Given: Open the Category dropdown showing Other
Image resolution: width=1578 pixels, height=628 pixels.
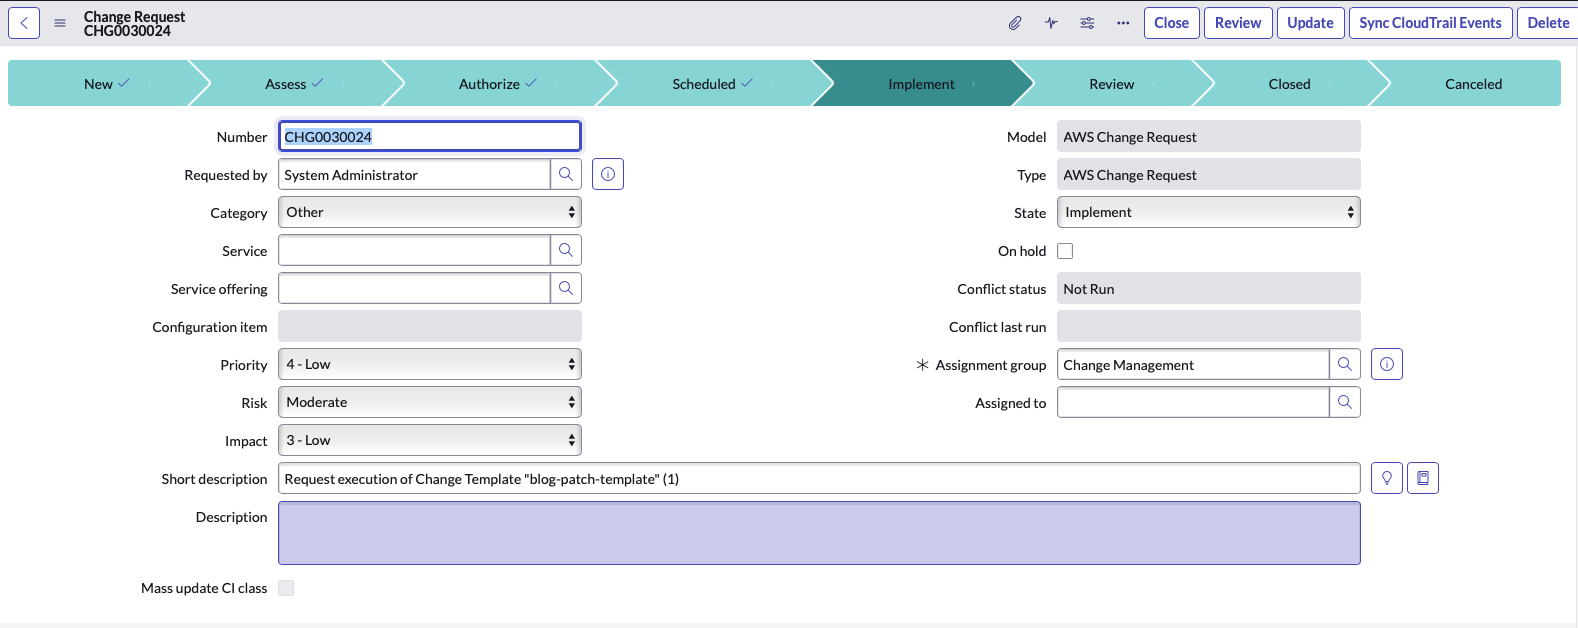Looking at the screenshot, I should point(430,212).
